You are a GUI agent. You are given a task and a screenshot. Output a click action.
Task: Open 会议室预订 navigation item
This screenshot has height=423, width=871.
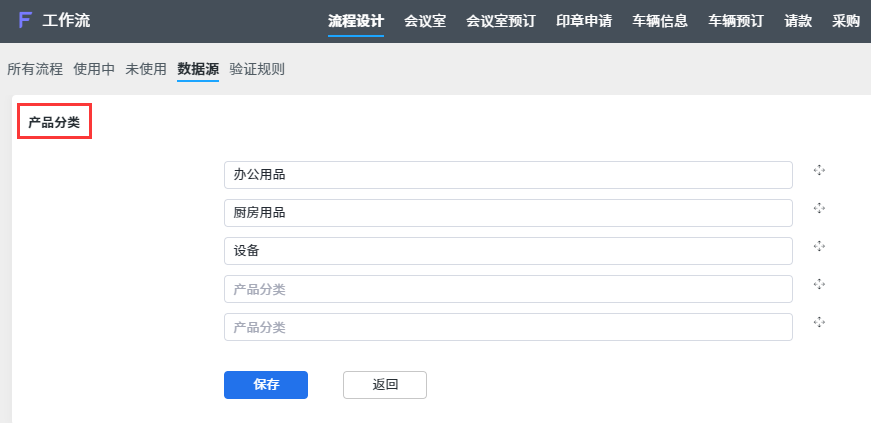(501, 21)
